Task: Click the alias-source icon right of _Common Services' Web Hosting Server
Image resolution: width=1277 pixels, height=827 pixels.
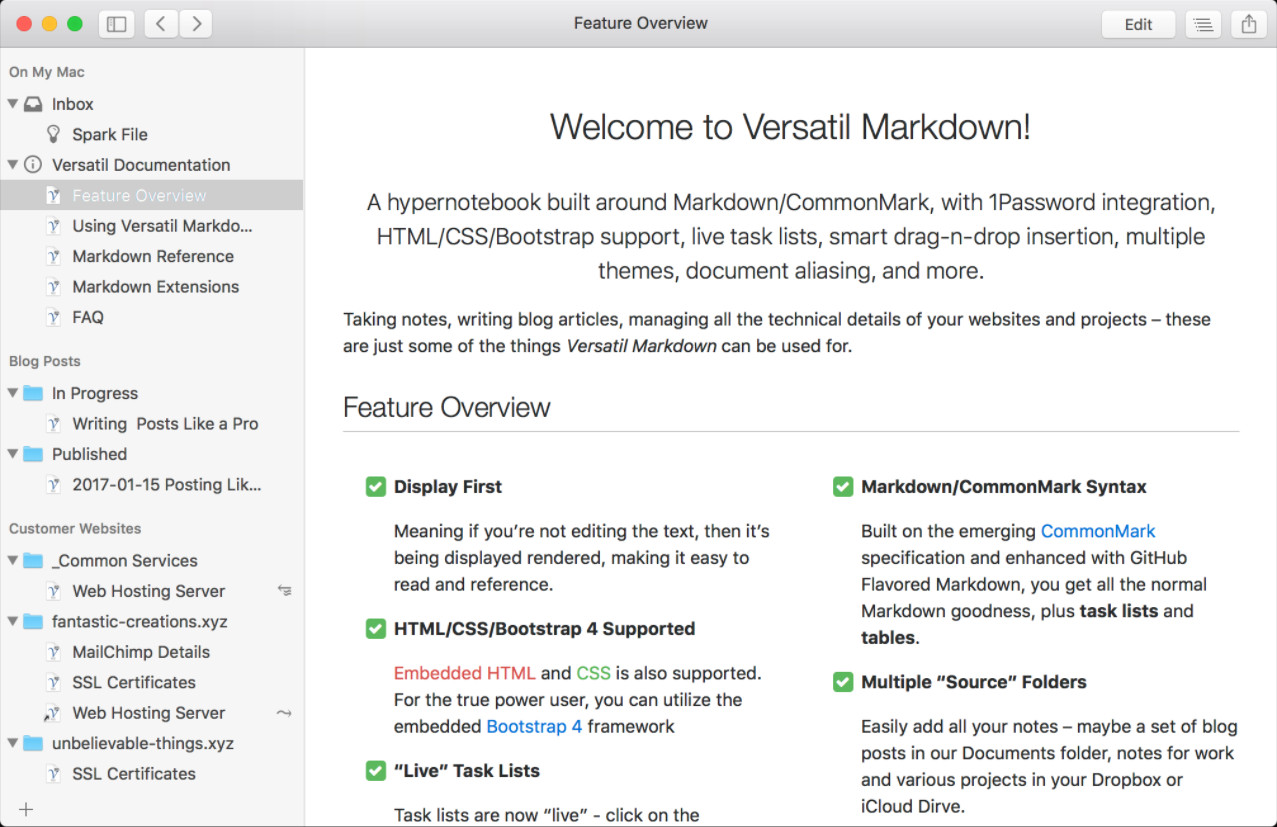Action: tap(285, 591)
